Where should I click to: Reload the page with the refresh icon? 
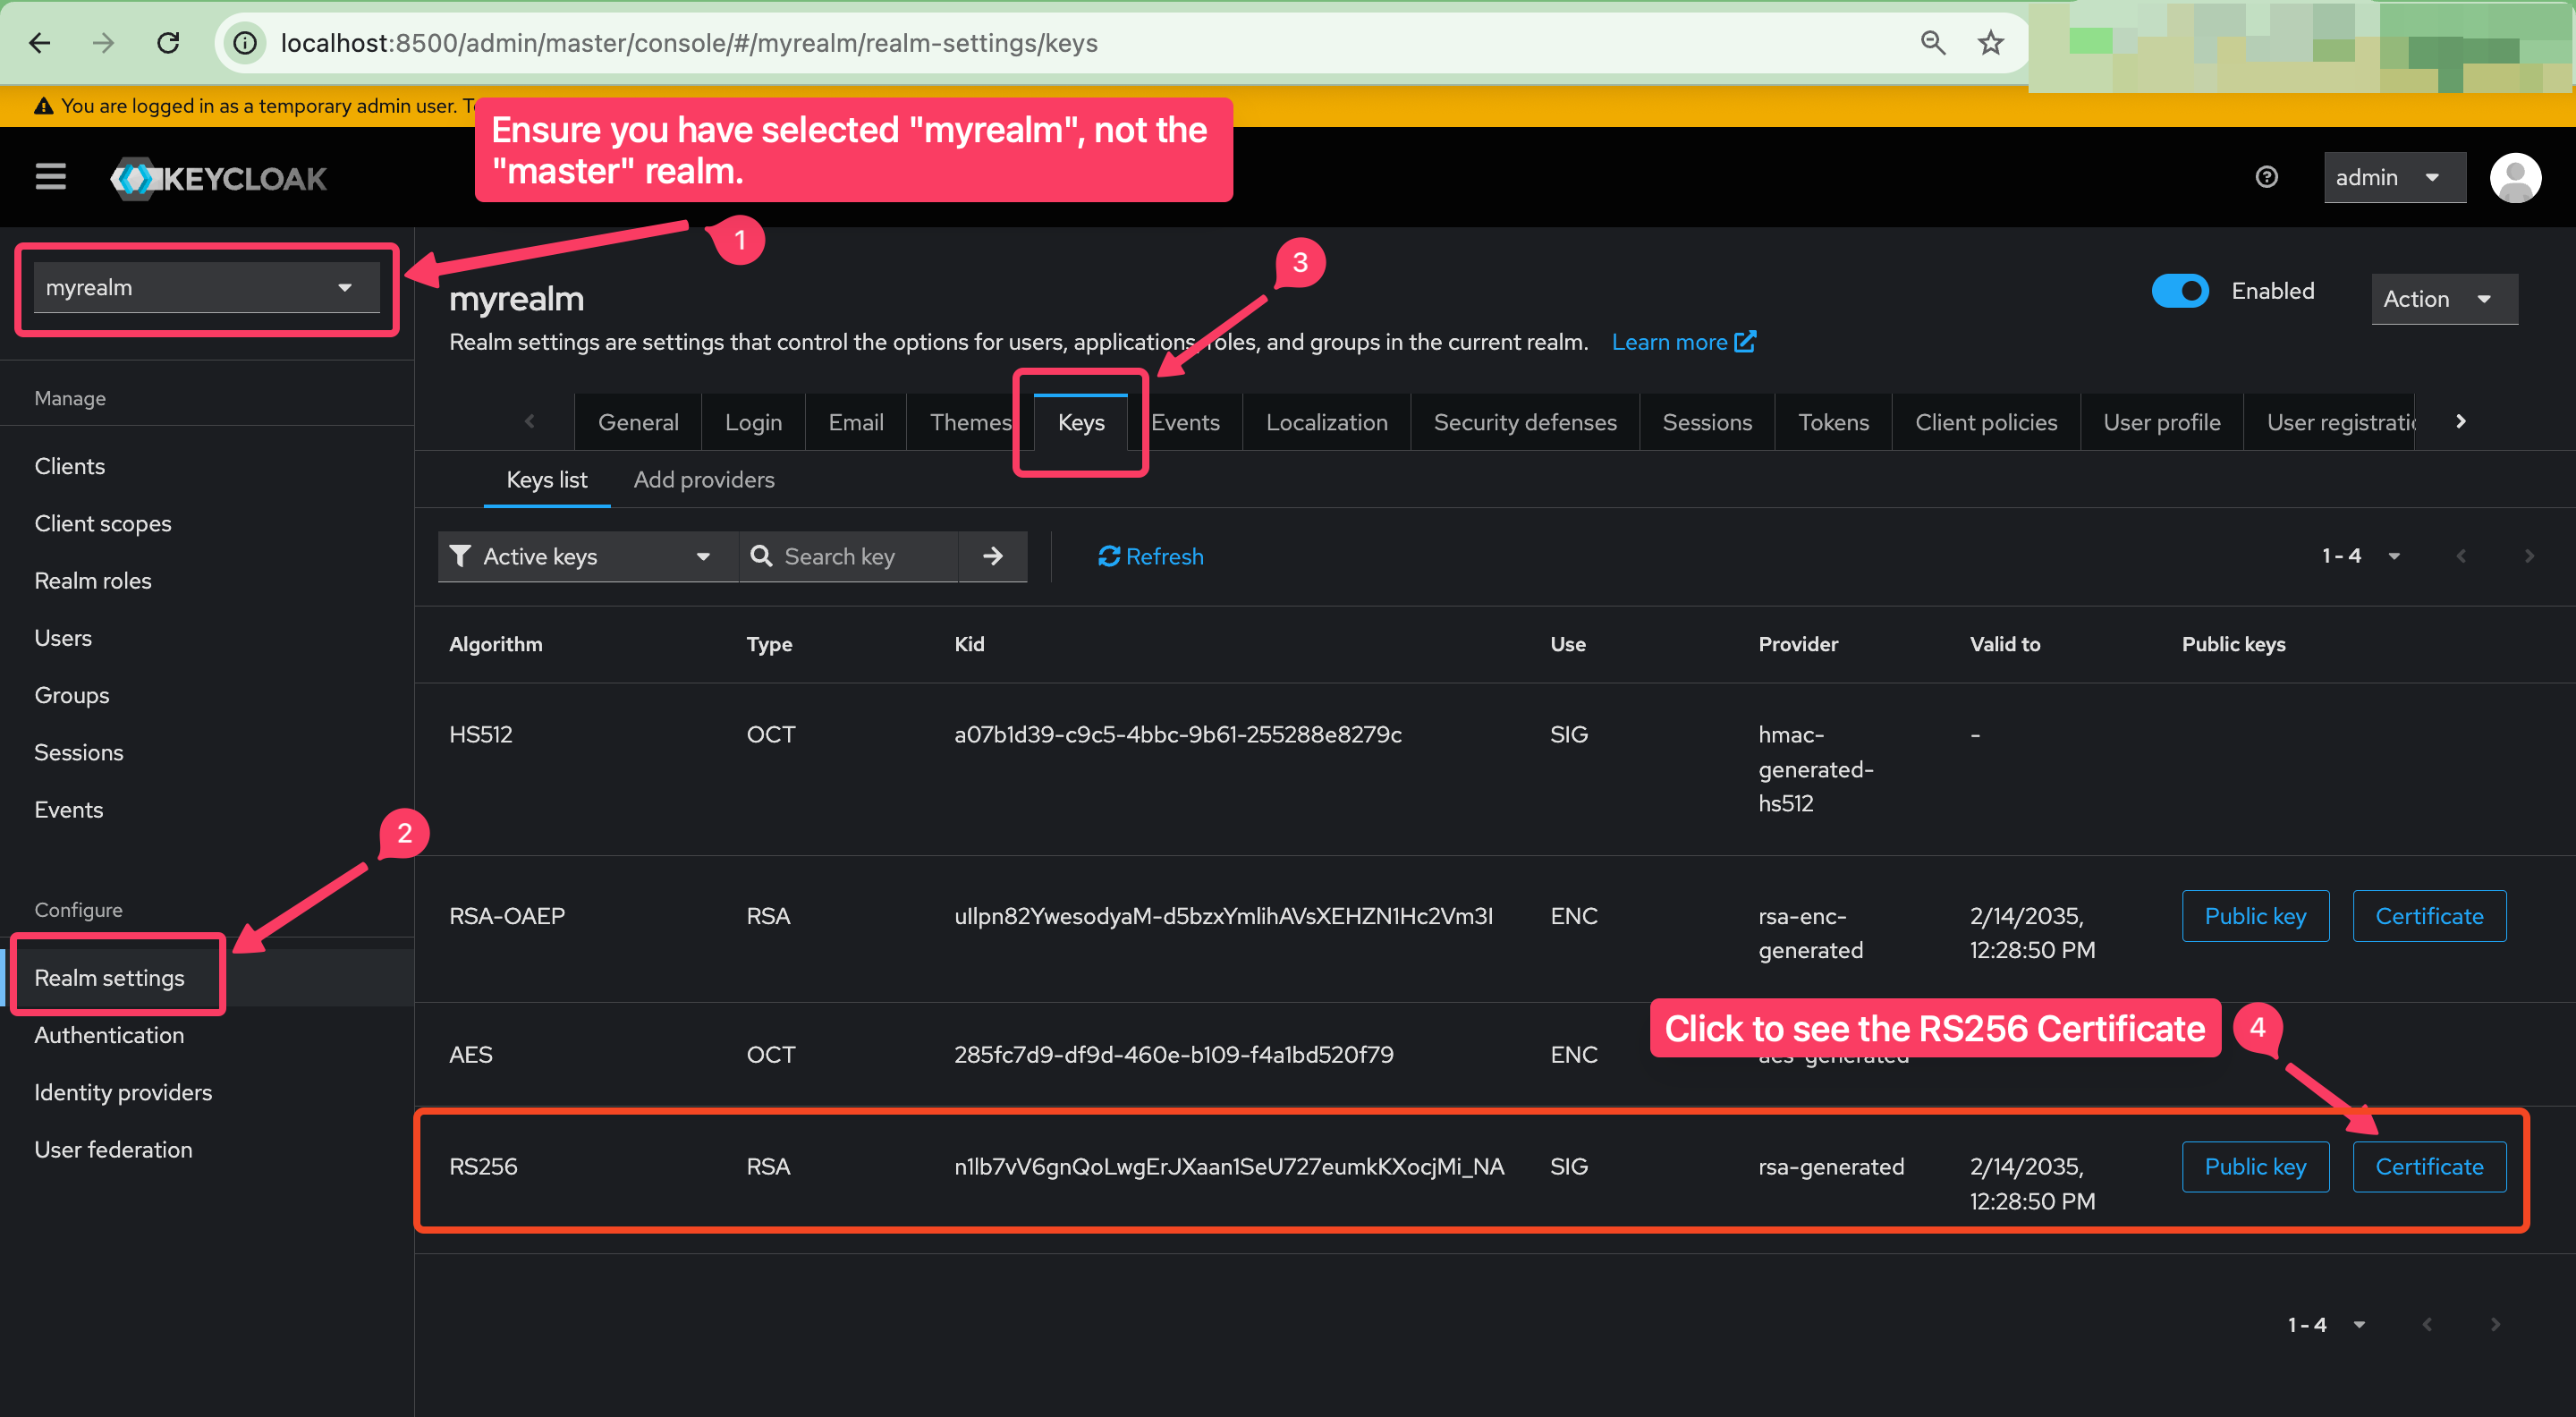pos(168,43)
